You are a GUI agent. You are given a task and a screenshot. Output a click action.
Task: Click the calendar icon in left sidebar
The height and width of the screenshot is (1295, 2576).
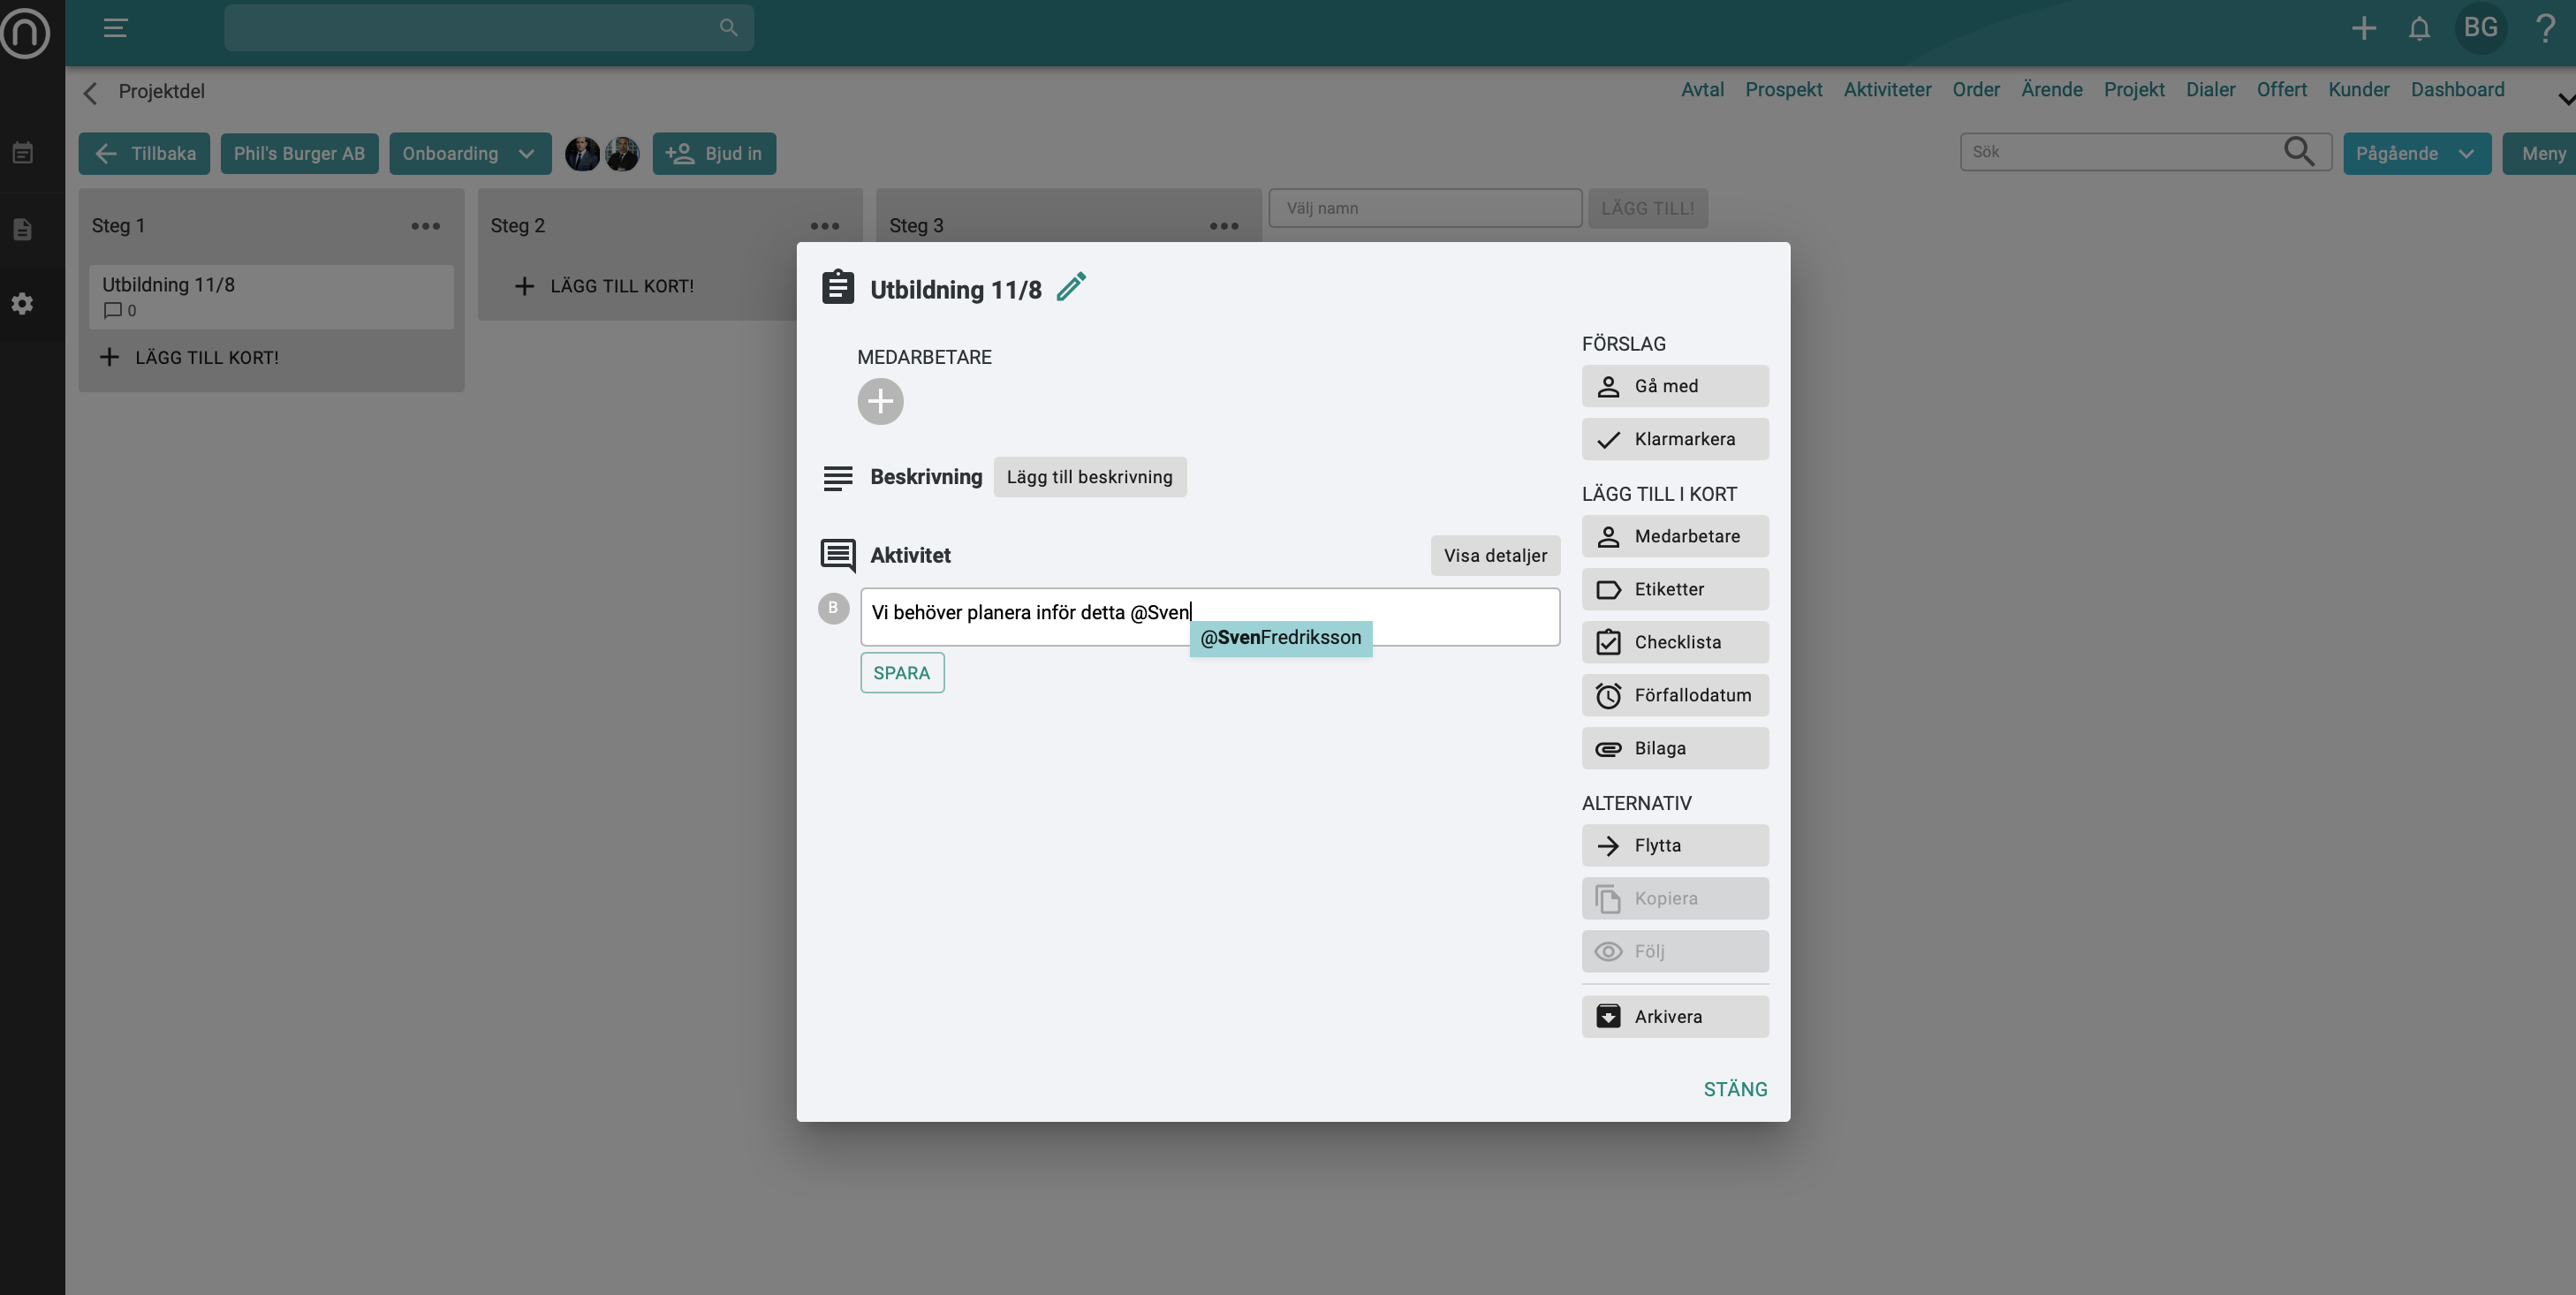click(x=23, y=153)
